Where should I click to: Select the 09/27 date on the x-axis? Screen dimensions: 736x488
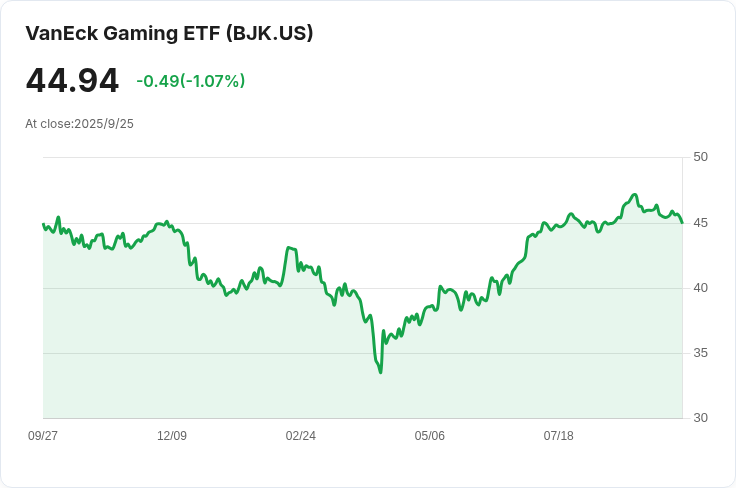pyautogui.click(x=43, y=436)
